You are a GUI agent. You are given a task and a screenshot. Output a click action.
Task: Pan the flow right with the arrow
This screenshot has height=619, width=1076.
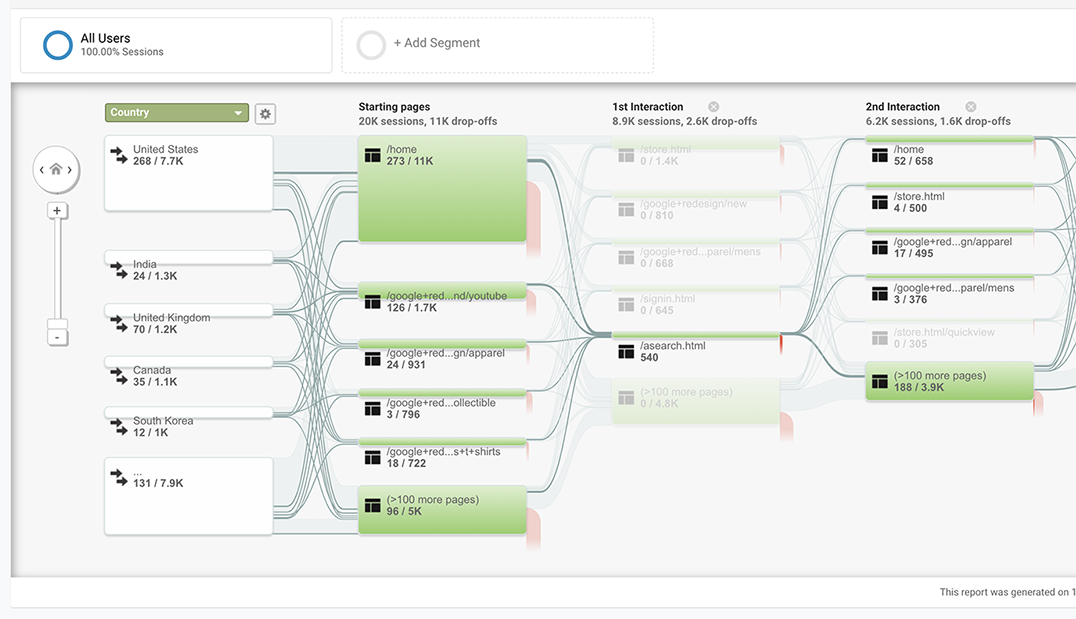pyautogui.click(x=69, y=170)
